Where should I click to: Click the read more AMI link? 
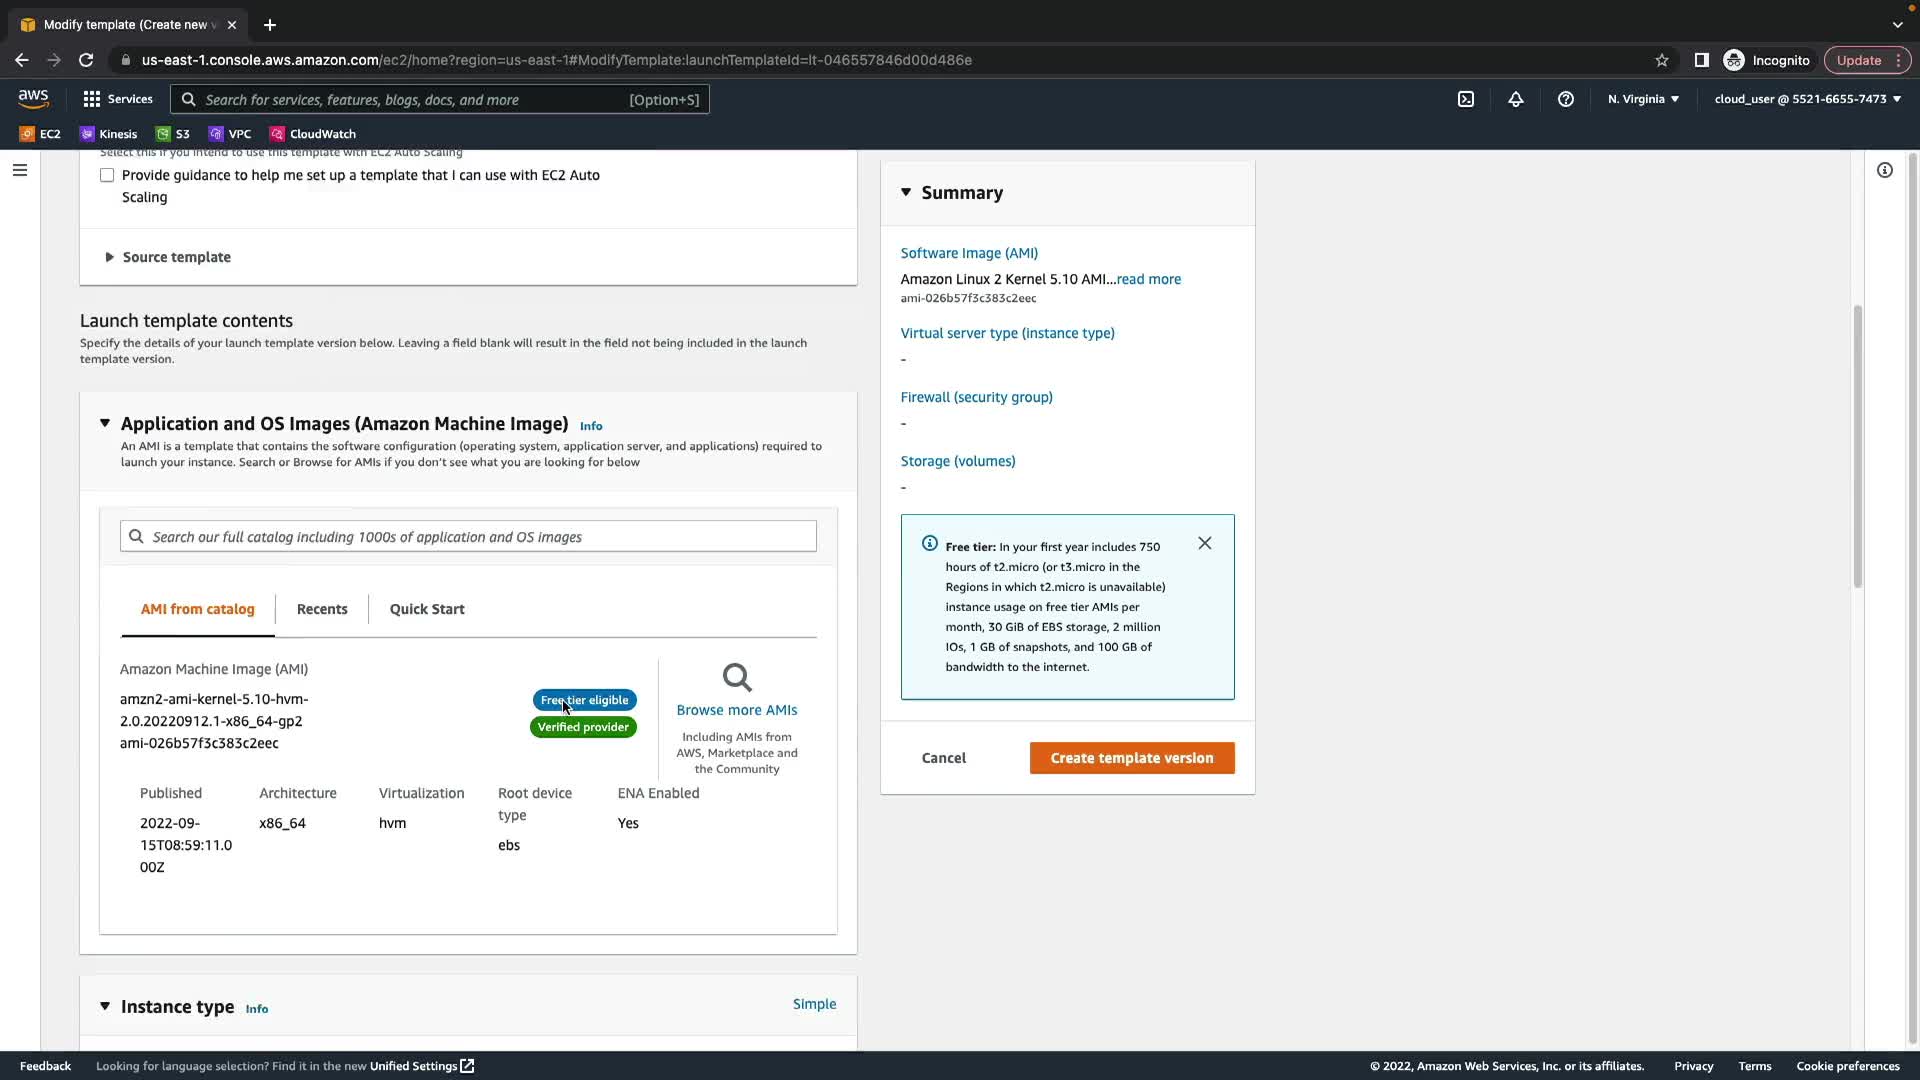[1148, 279]
